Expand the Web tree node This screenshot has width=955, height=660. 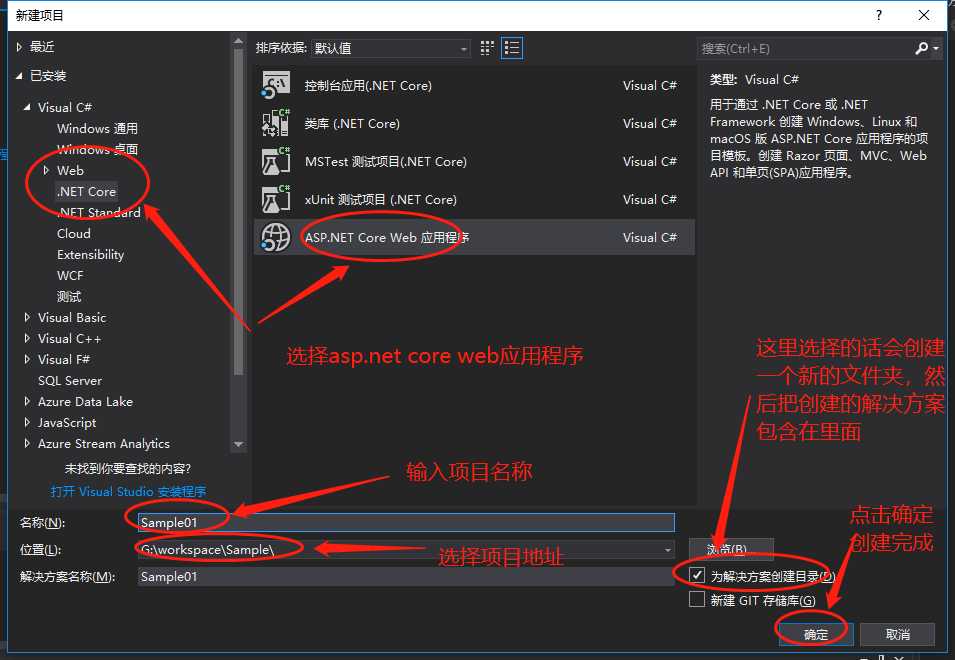tap(46, 170)
